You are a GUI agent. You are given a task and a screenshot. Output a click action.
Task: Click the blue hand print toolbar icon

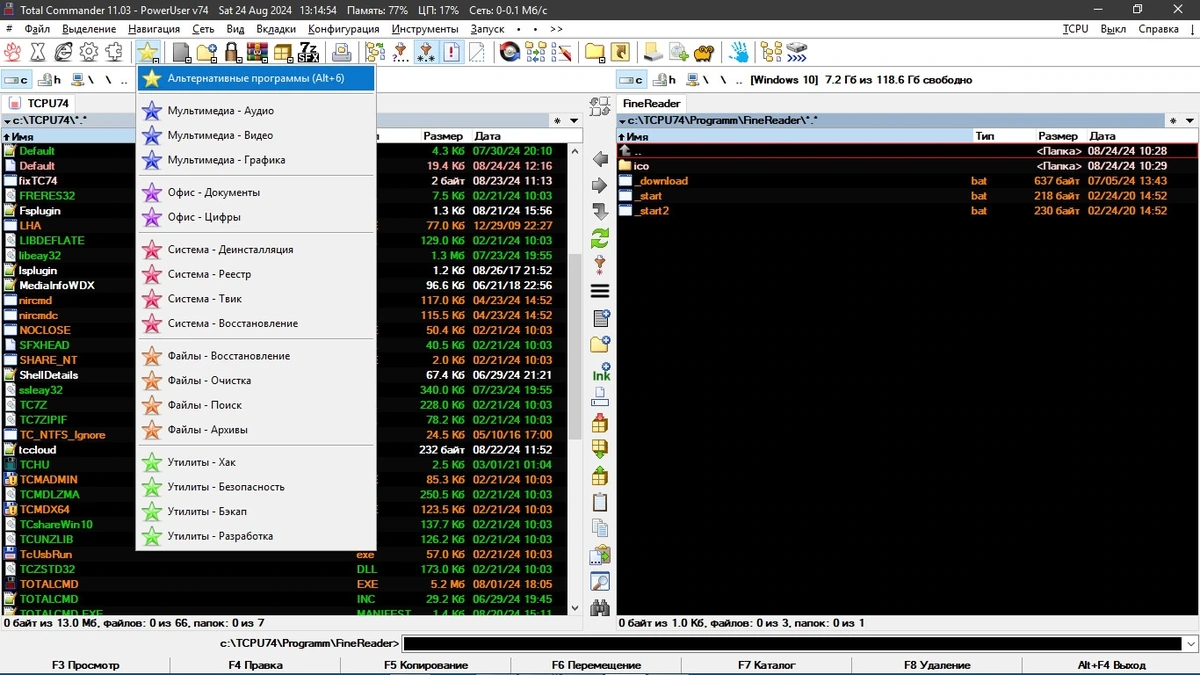738,51
